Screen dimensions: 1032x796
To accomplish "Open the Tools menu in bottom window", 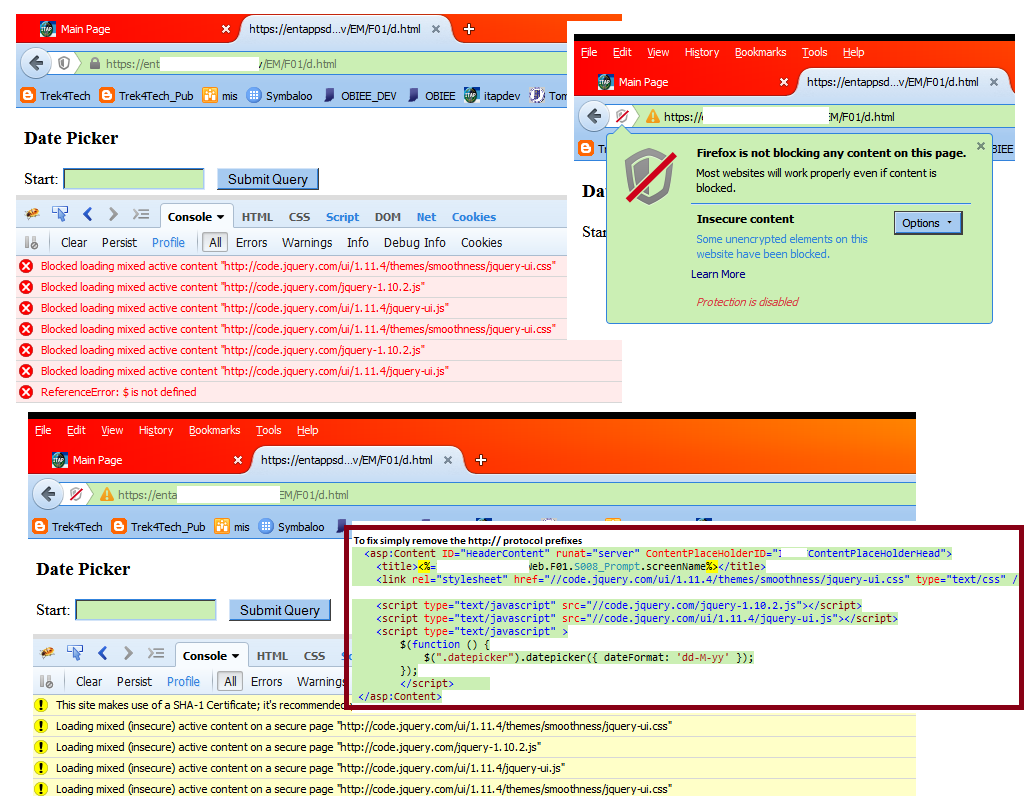I will pos(269,430).
